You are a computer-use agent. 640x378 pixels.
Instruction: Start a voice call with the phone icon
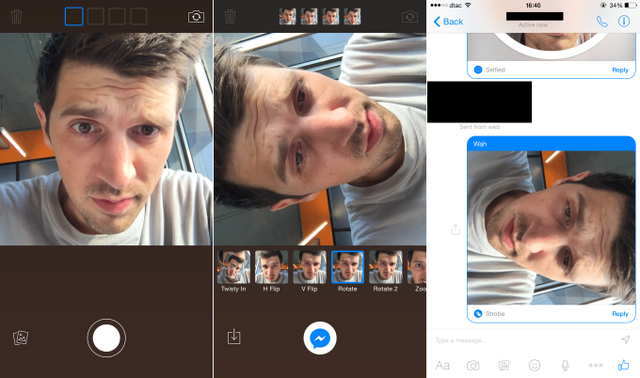click(x=602, y=21)
